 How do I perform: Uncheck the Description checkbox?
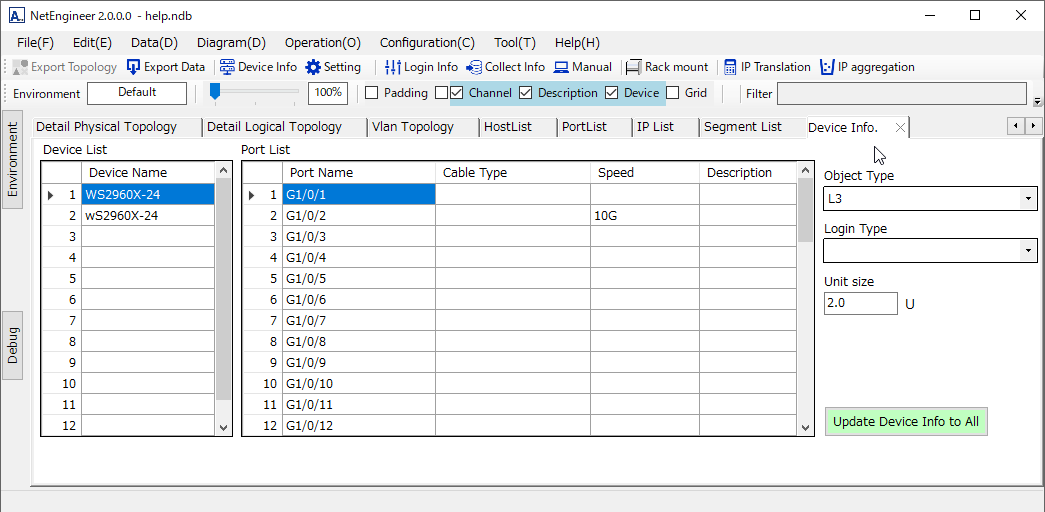pyautogui.click(x=525, y=93)
